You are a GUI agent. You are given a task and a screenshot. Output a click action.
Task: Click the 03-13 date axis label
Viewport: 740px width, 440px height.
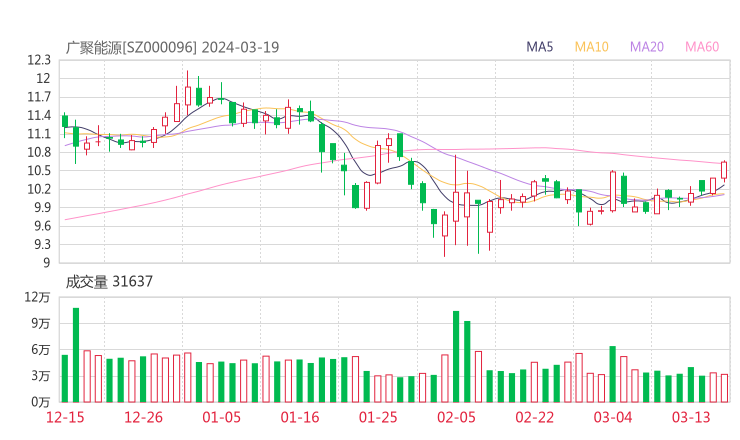691,417
